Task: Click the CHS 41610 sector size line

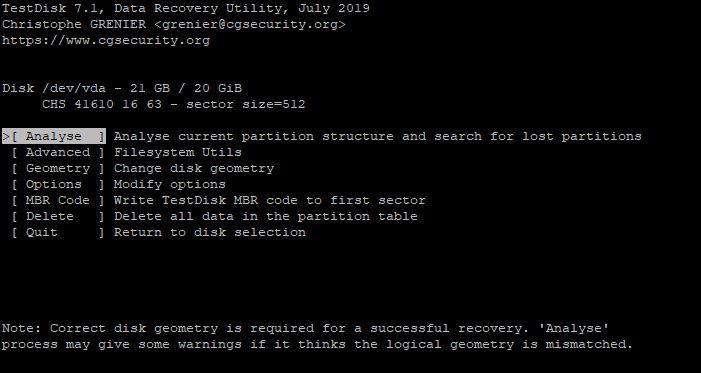Action: pyautogui.click(x=173, y=104)
